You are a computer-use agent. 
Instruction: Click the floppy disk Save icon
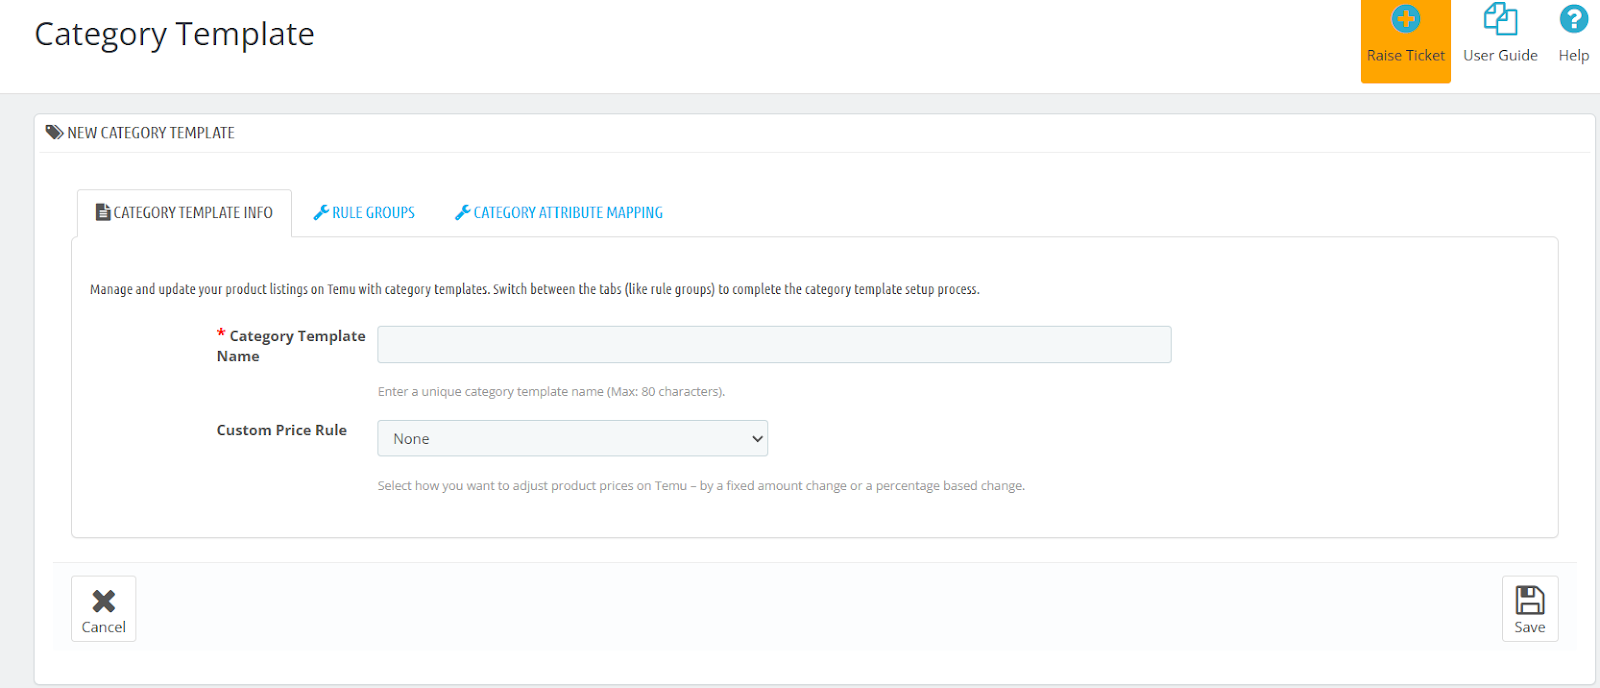click(x=1529, y=600)
